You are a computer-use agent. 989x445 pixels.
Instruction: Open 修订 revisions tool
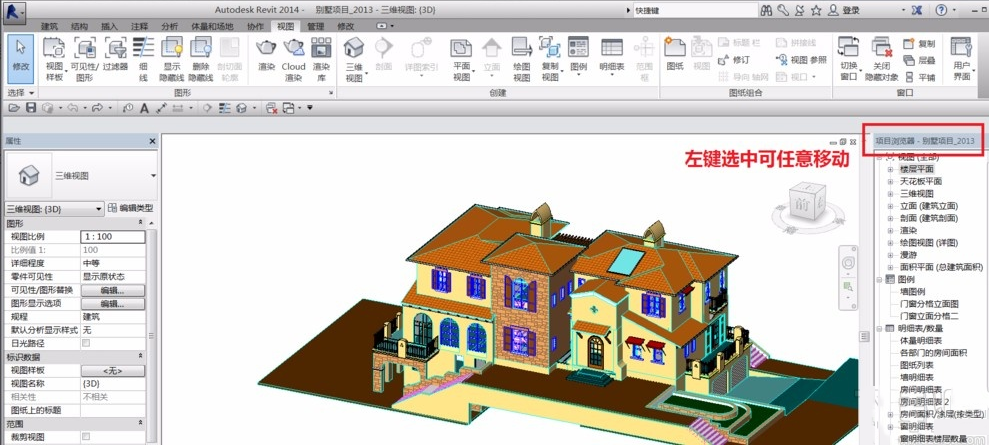734,60
